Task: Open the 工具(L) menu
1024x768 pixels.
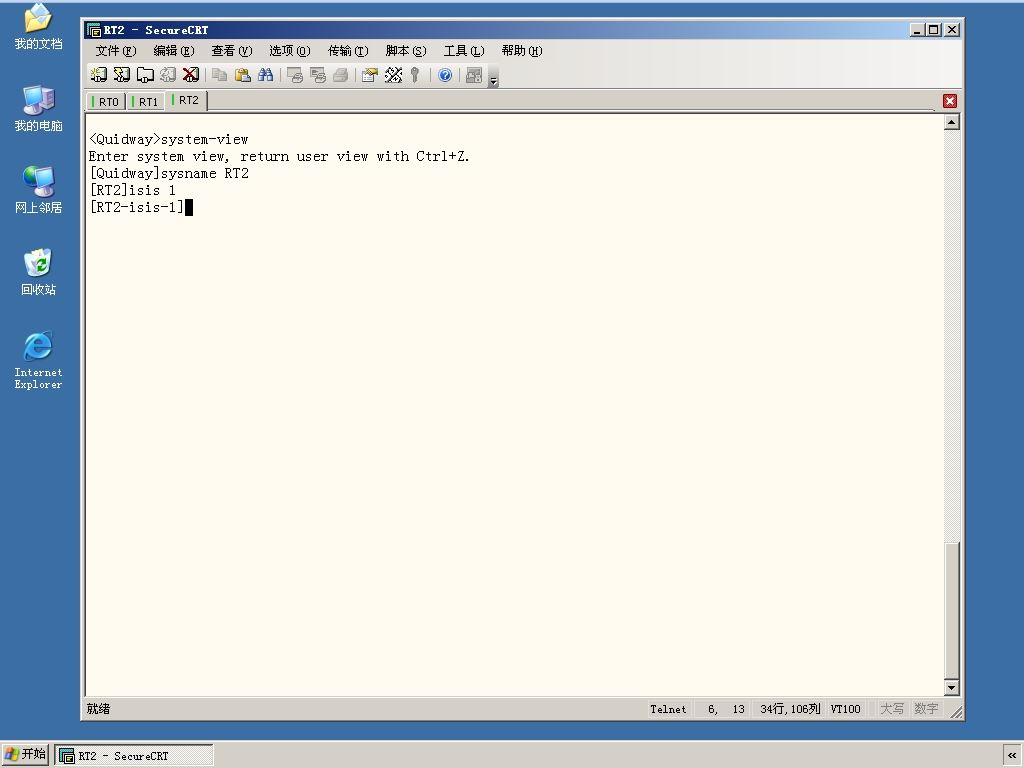Action: [x=464, y=51]
